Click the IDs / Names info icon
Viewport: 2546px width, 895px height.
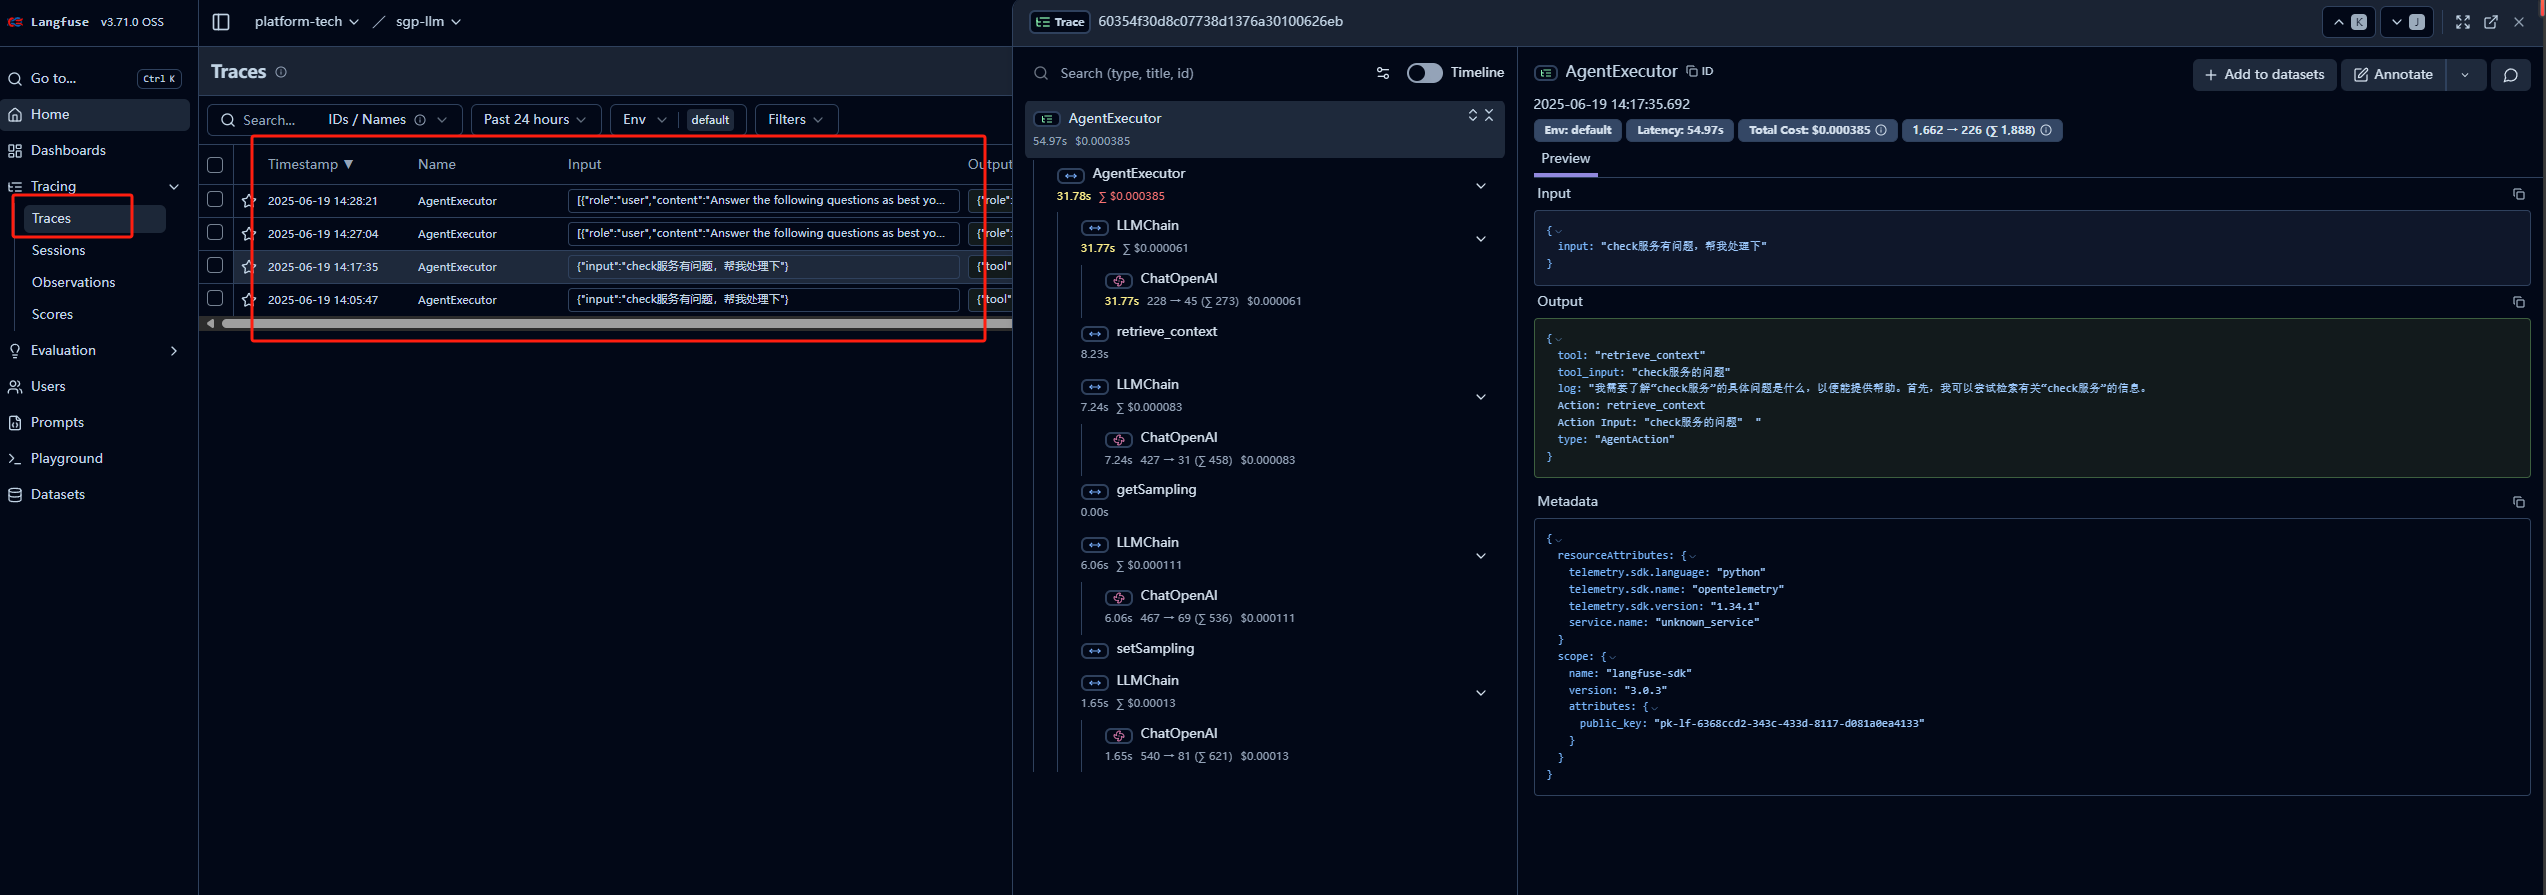coord(420,120)
